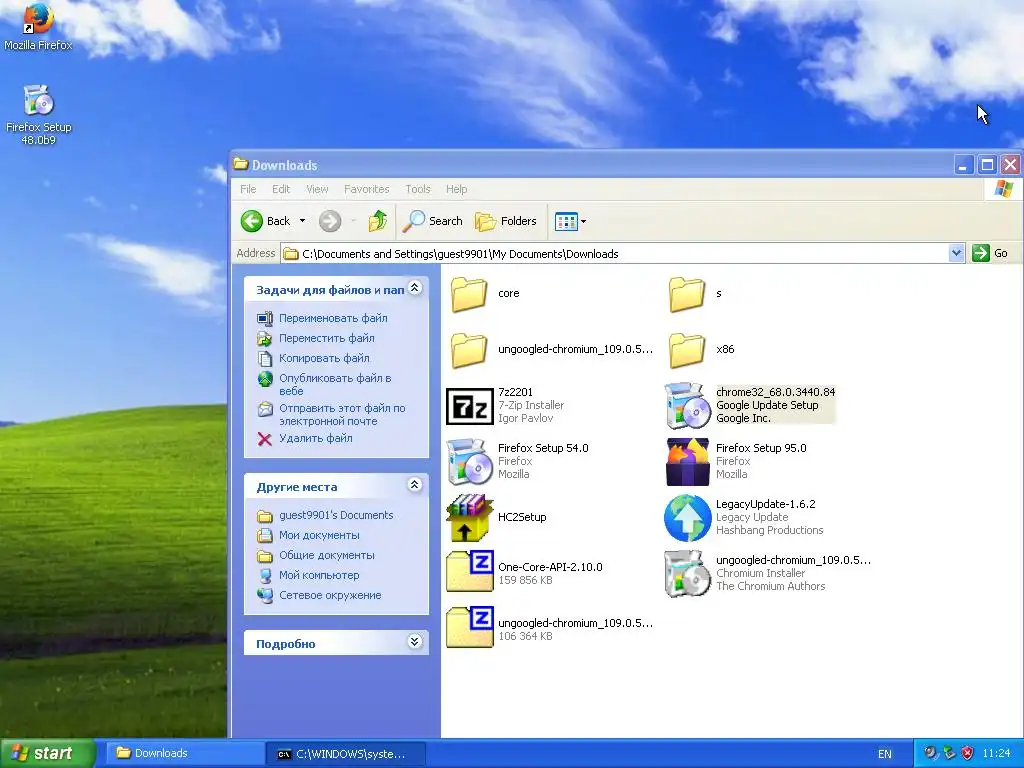
Task: Open the Help menu
Action: pyautogui.click(x=456, y=189)
